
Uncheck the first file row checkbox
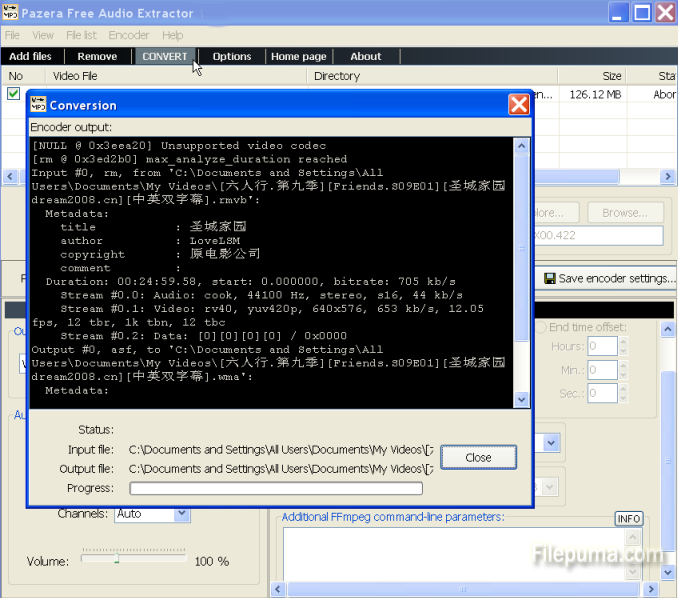coord(13,93)
